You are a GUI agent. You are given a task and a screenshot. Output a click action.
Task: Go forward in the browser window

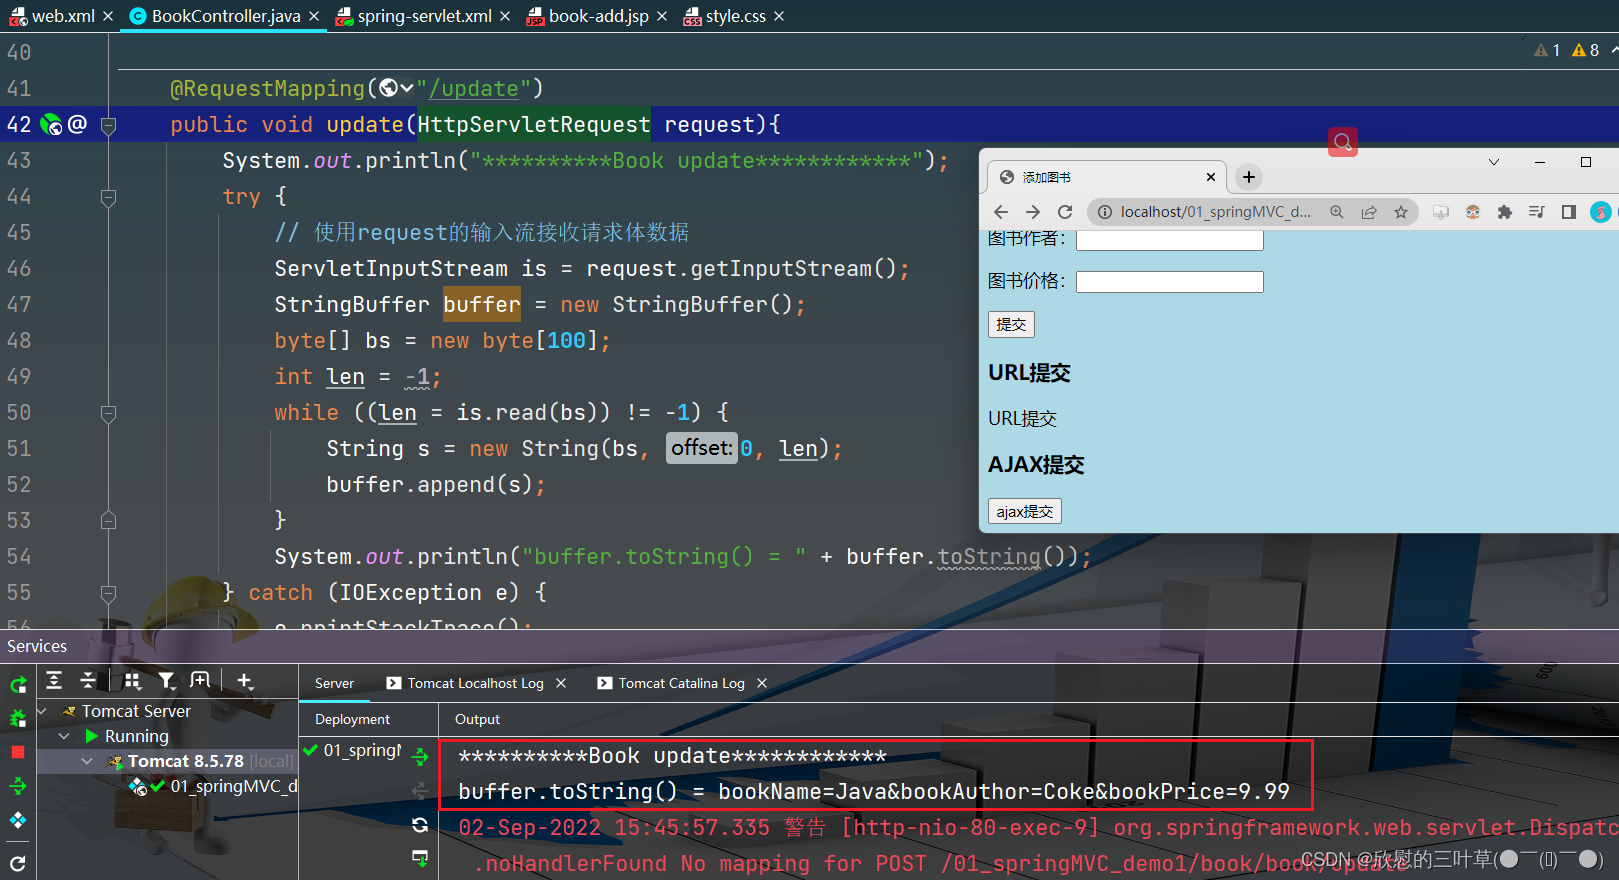1033,212
